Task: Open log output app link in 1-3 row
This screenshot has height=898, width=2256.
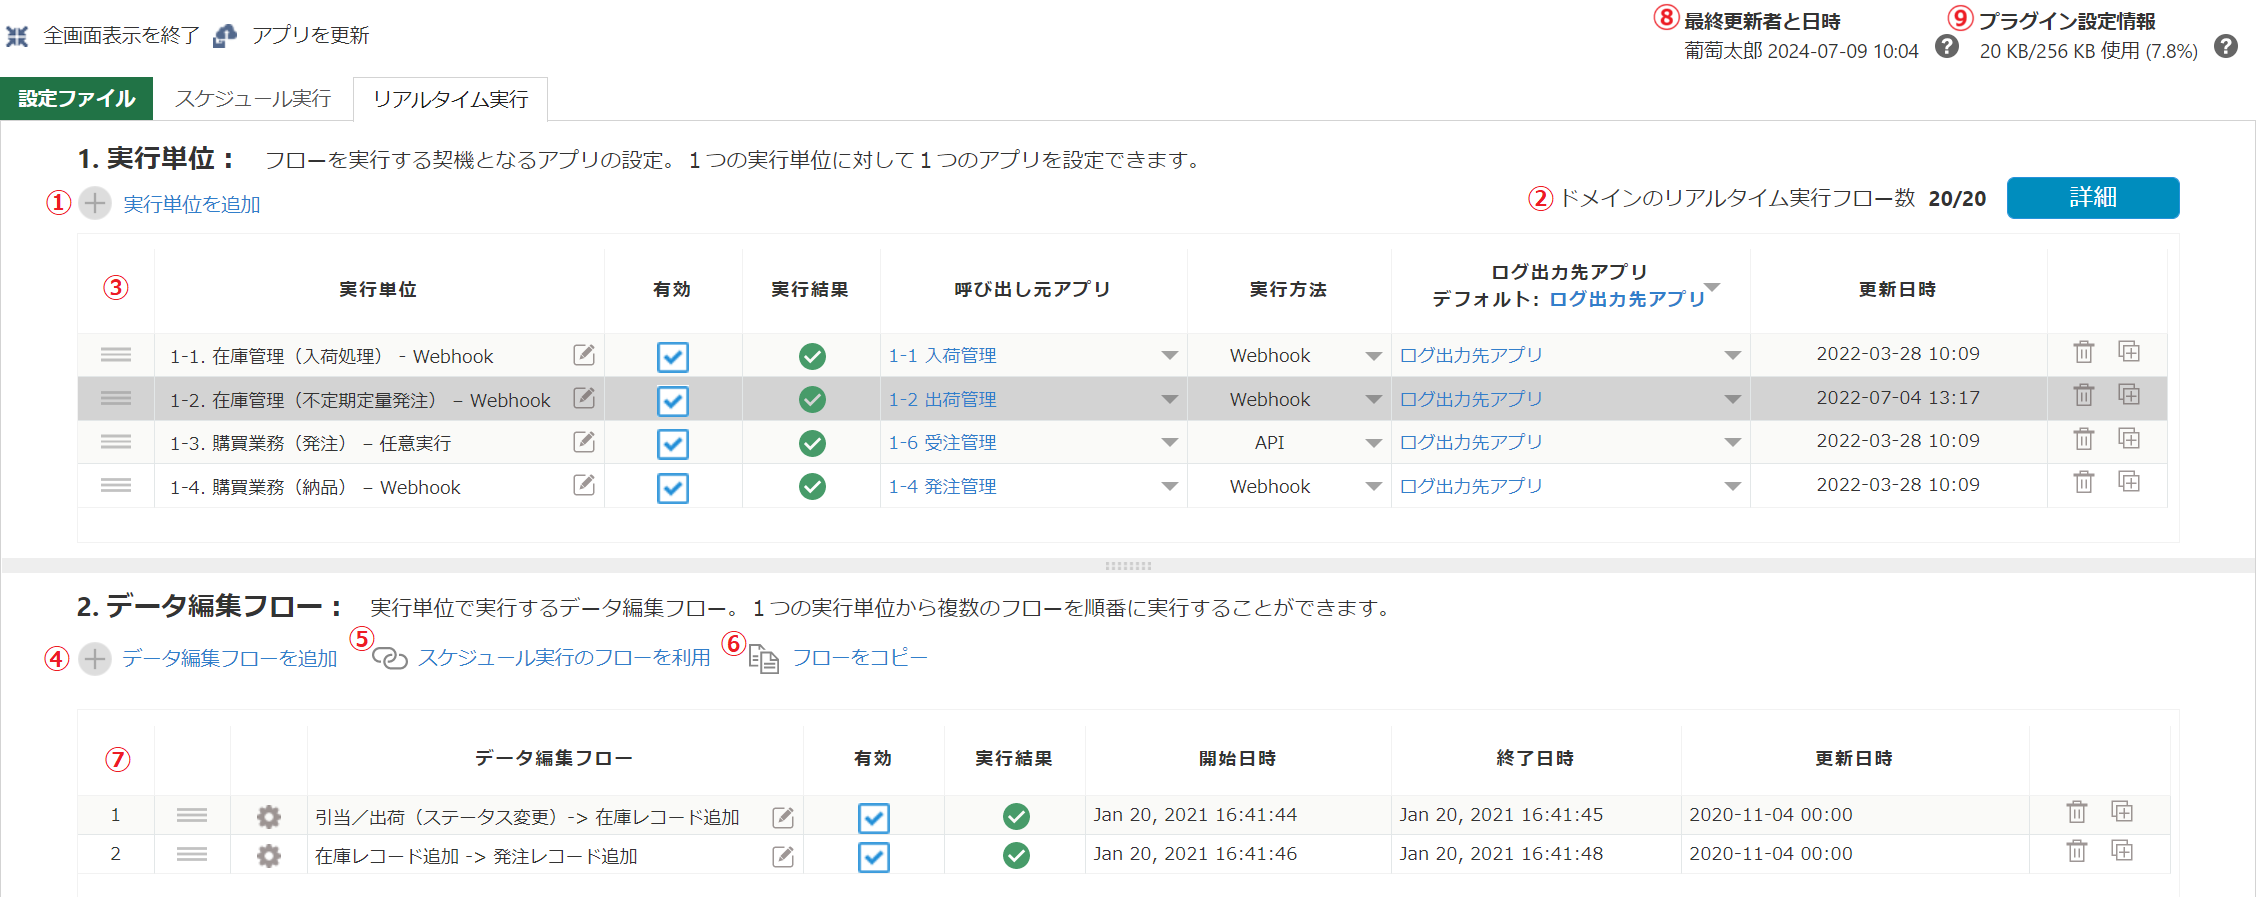Action: pyautogui.click(x=1471, y=442)
